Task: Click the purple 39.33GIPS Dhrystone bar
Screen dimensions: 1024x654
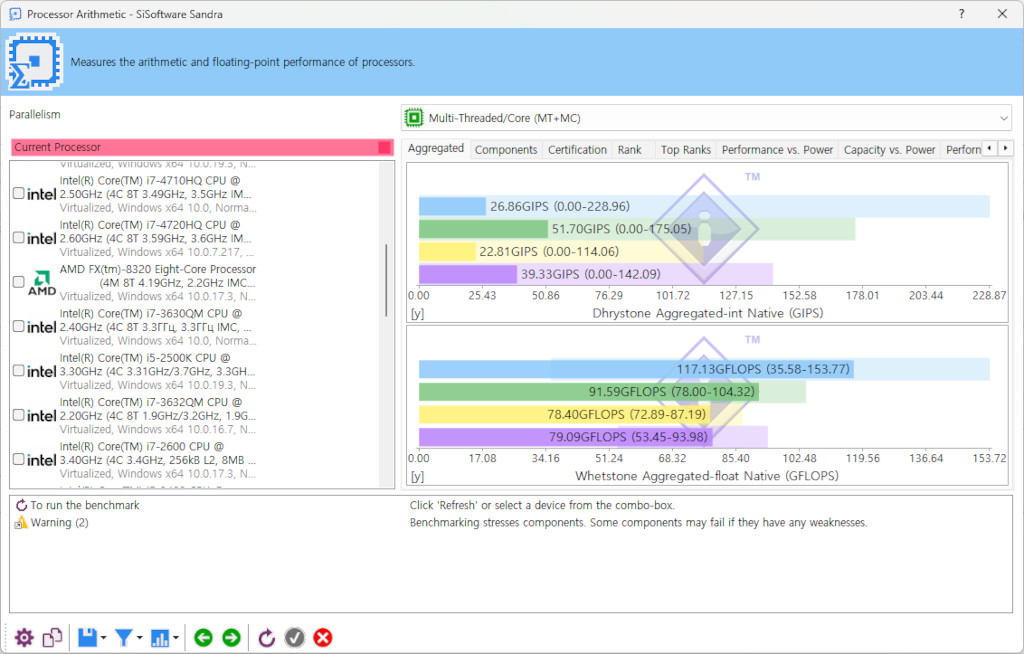Action: pos(468,274)
